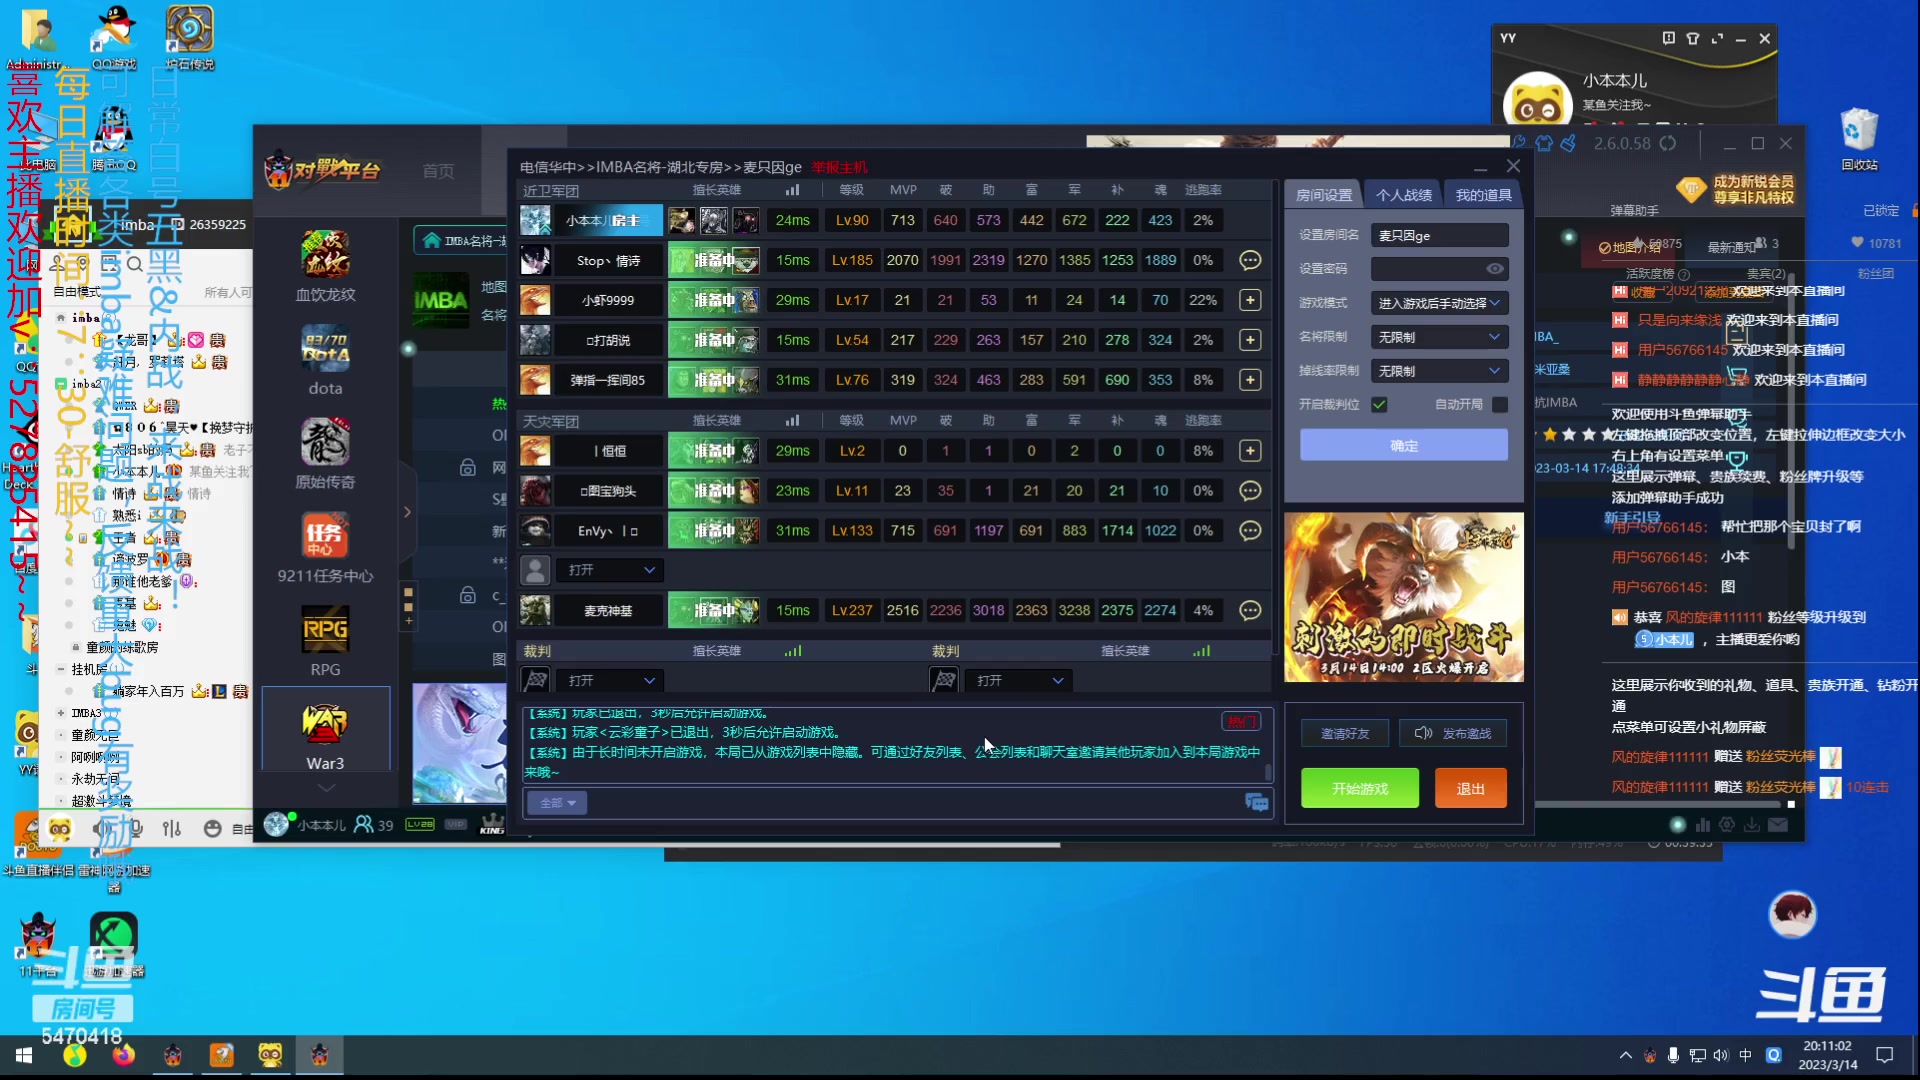Click the friends count 39 icon
This screenshot has height=1080, width=1920.
click(x=374, y=825)
